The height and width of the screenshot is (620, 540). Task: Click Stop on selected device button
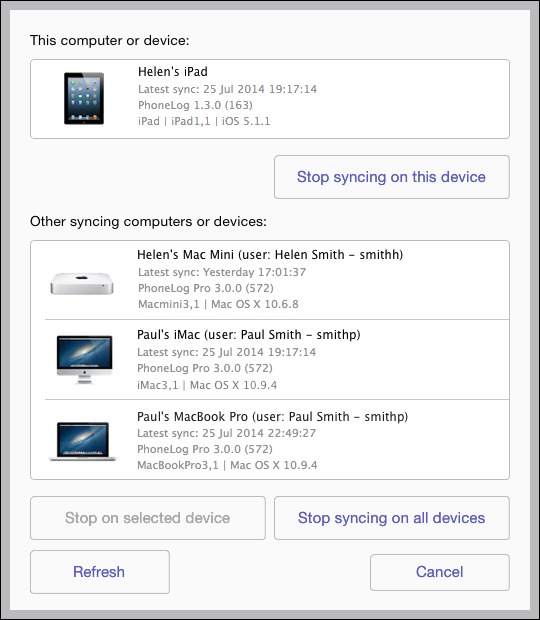point(148,518)
